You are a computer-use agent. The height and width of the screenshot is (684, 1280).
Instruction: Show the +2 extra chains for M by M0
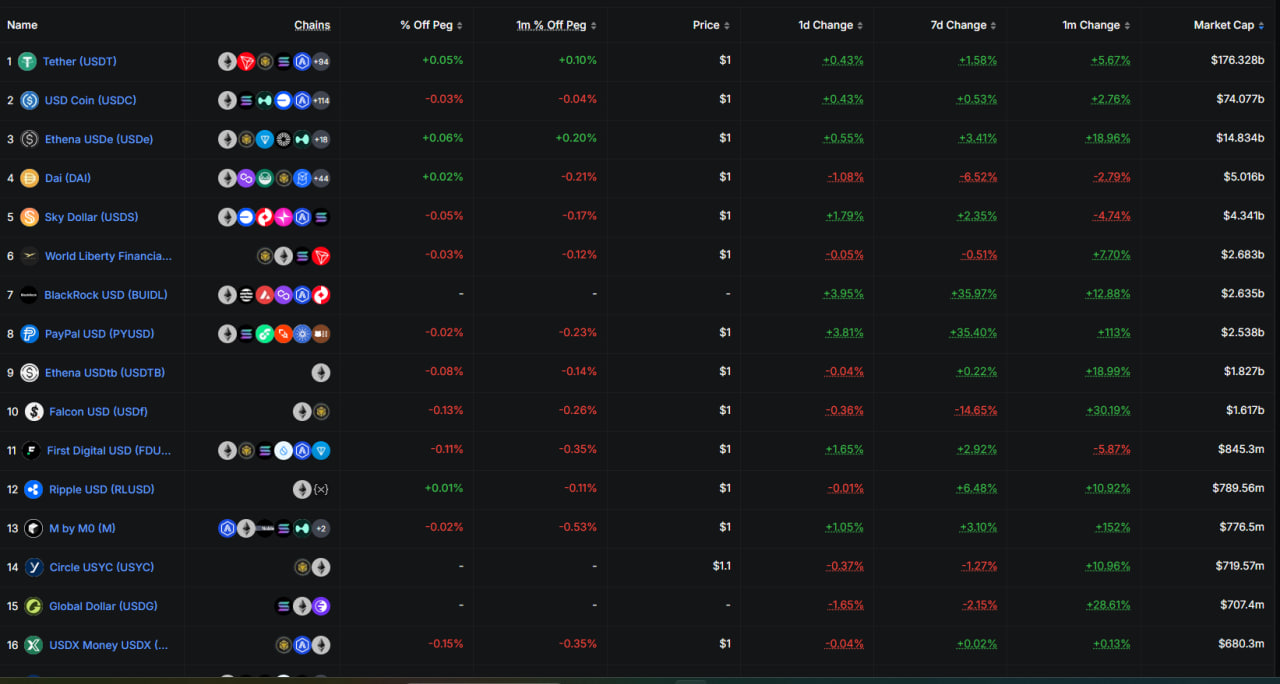click(x=321, y=528)
